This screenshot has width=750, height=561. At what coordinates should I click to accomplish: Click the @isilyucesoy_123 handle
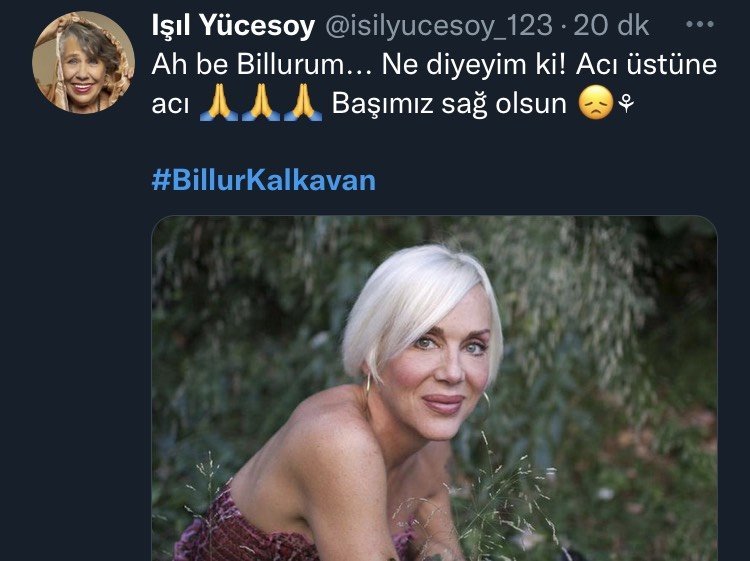pyautogui.click(x=439, y=25)
